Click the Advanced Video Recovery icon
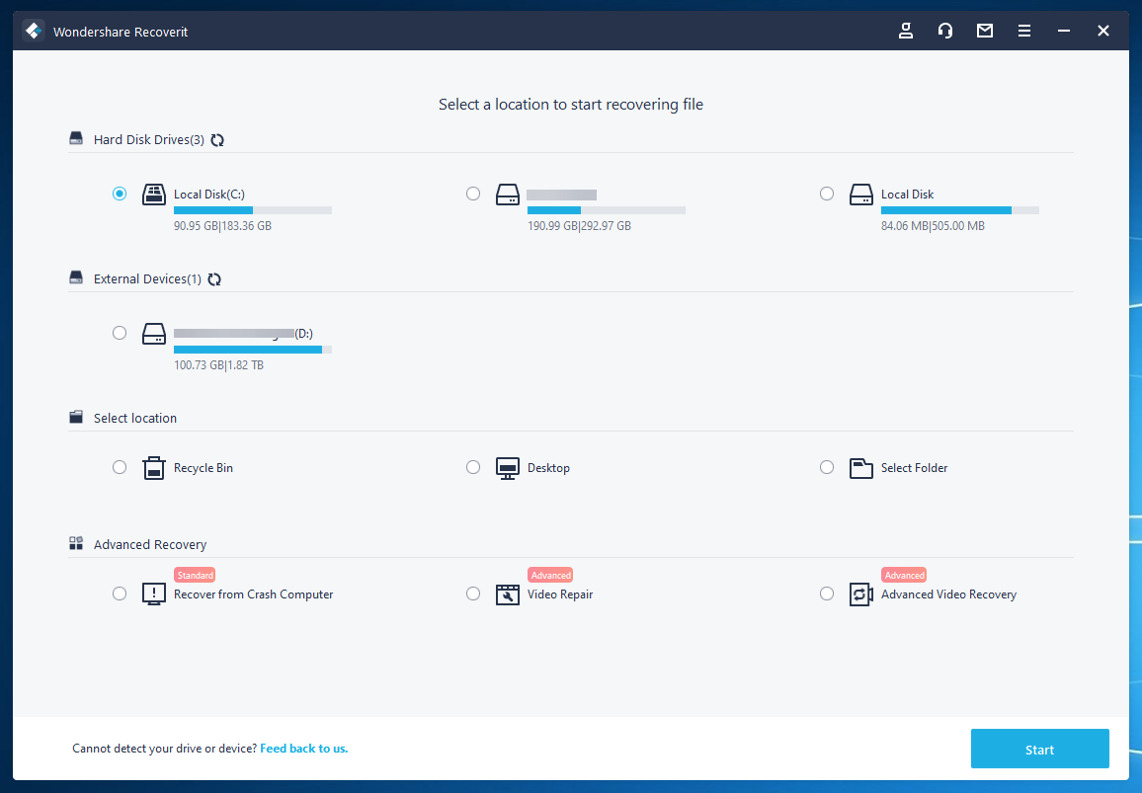 (x=861, y=594)
